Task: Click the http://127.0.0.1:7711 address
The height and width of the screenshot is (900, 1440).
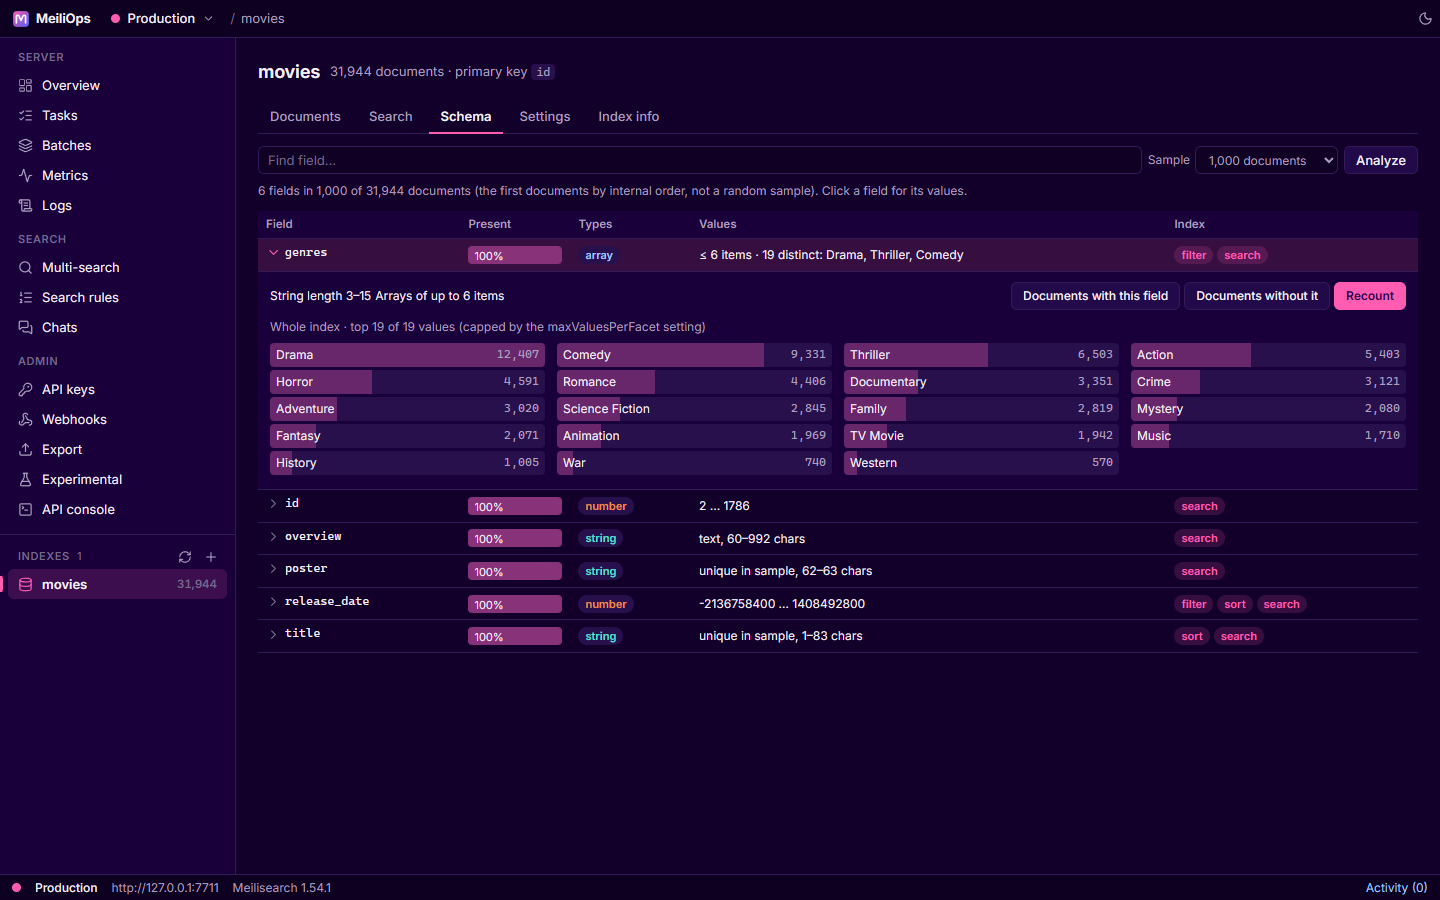Action: click(x=165, y=888)
